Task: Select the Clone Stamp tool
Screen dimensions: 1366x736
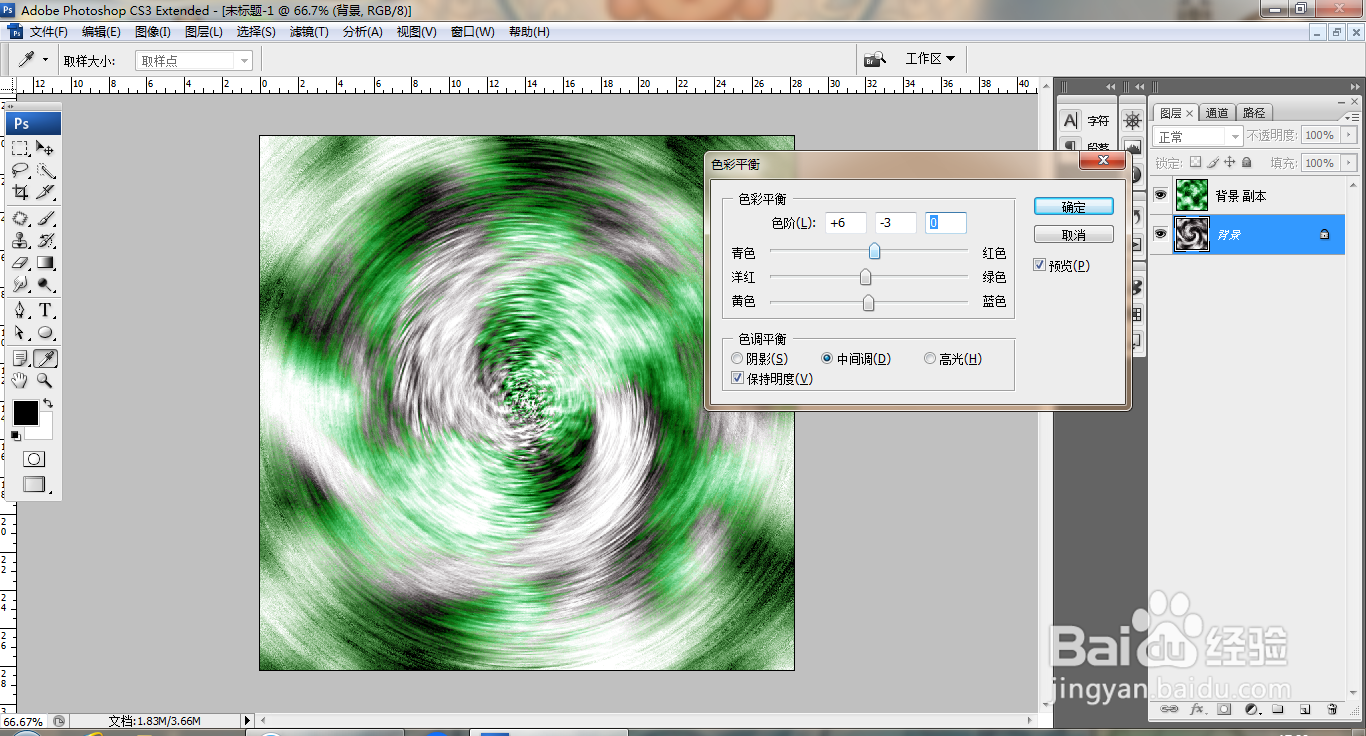Action: (x=20, y=240)
